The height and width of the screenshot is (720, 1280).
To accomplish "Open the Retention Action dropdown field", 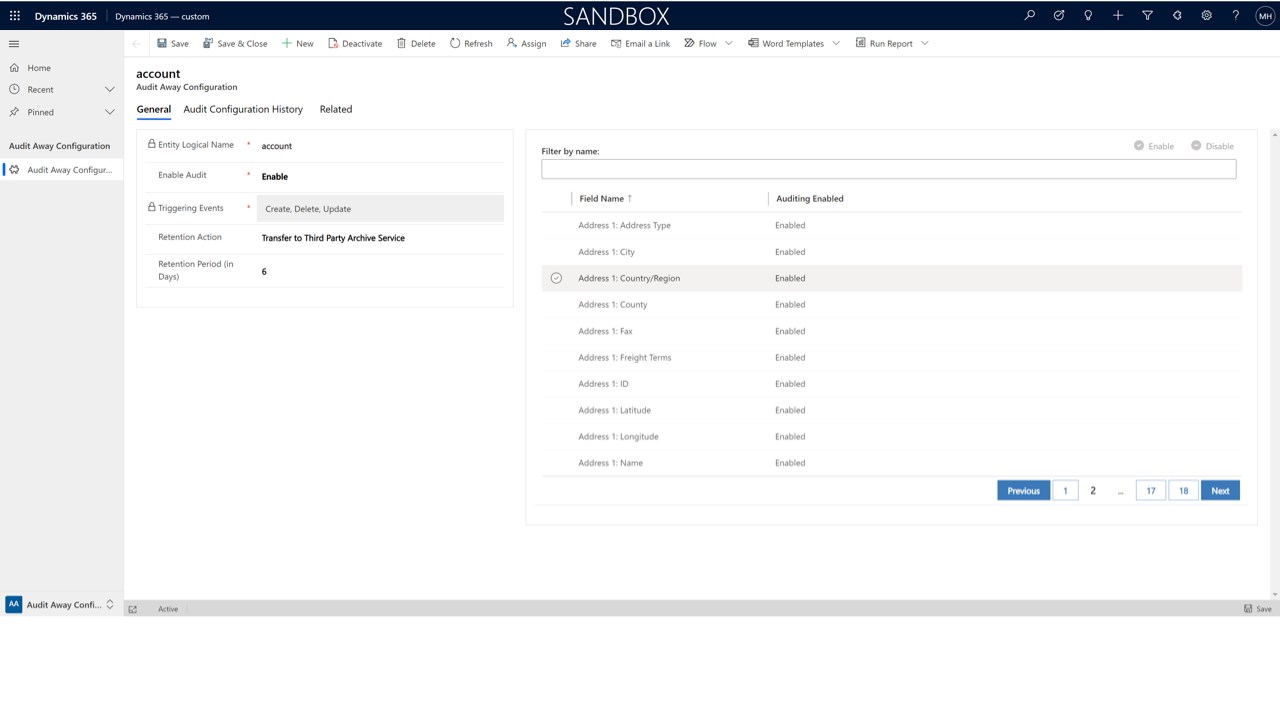I will coord(380,238).
